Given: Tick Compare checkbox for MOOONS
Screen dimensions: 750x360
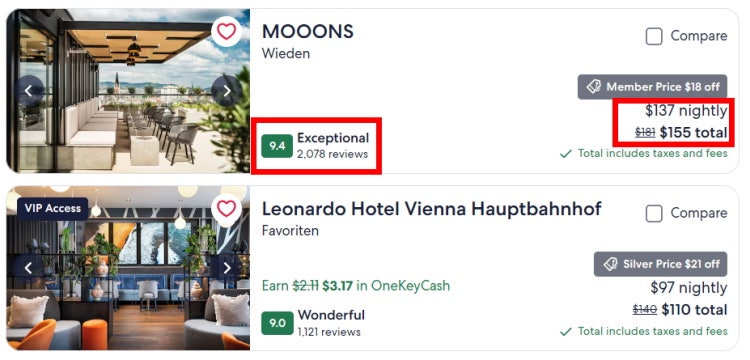Looking at the screenshot, I should 654,36.
